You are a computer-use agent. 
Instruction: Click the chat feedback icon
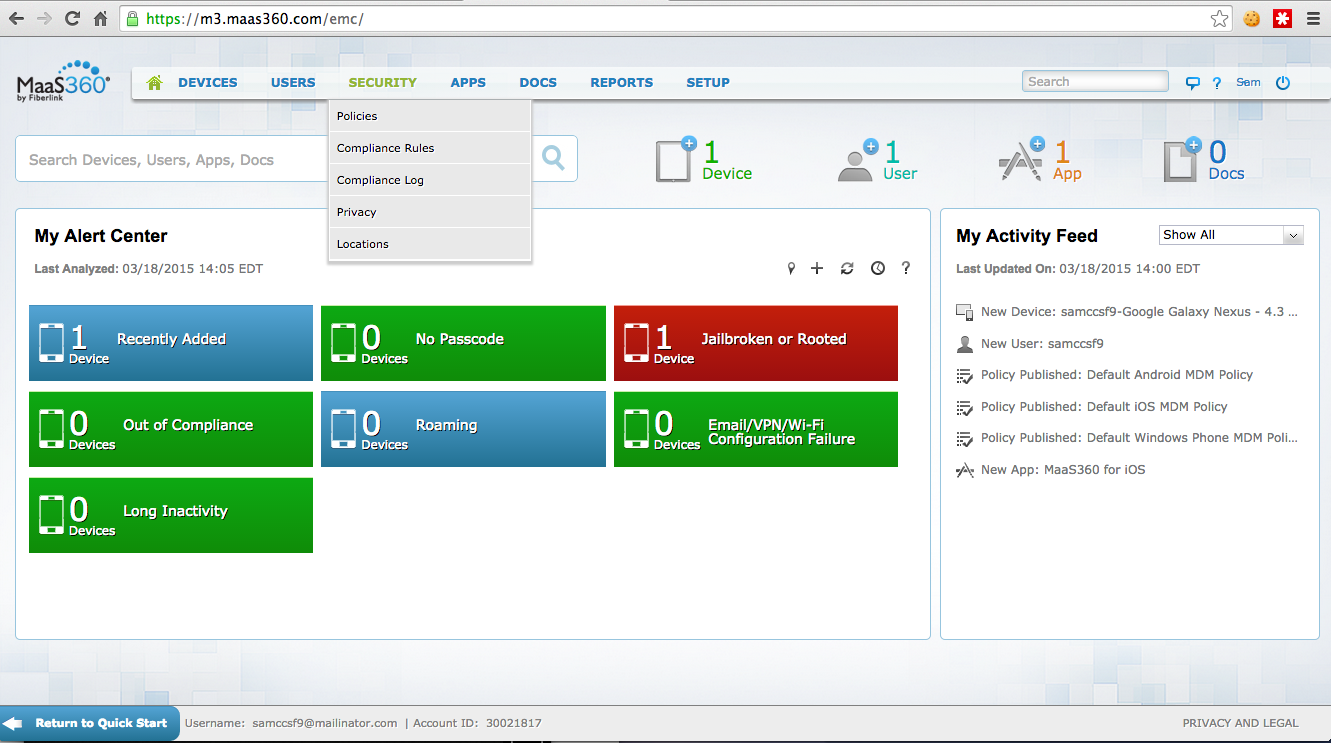(1192, 83)
